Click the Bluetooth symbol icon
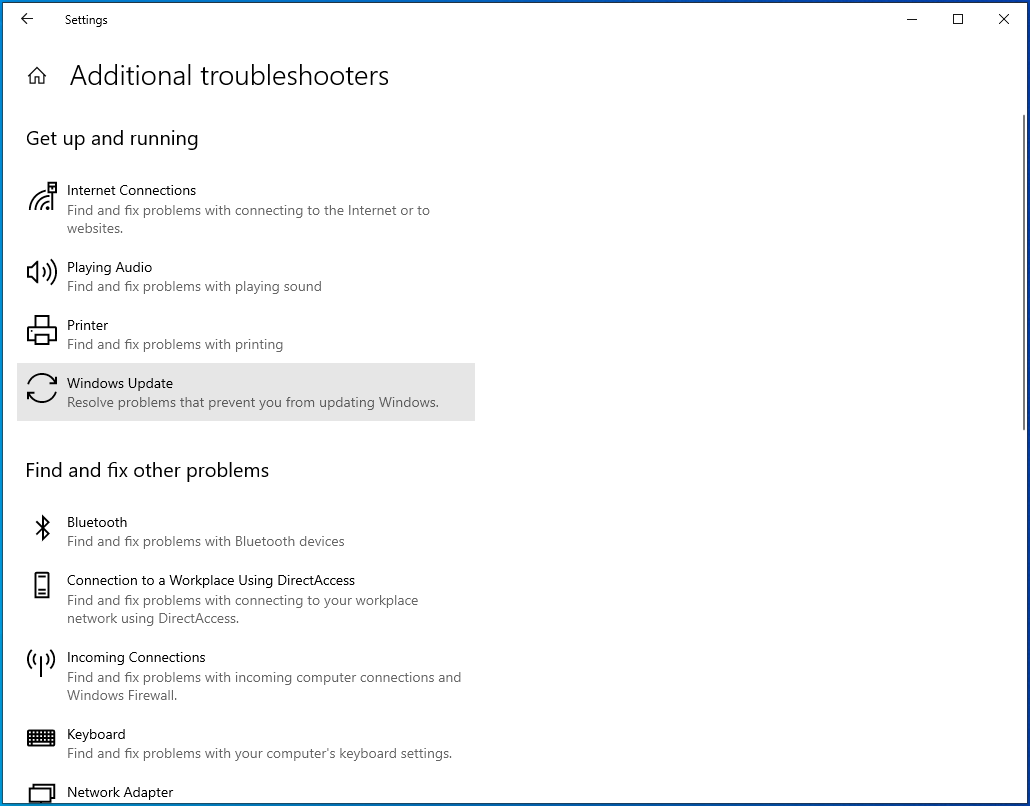This screenshot has width=1030, height=806. 42,528
